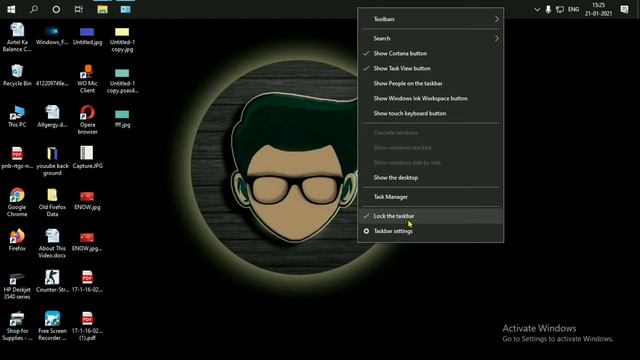The image size is (640, 360).
Task: Select the Opera browser desktop shortcut
Action: 87,120
